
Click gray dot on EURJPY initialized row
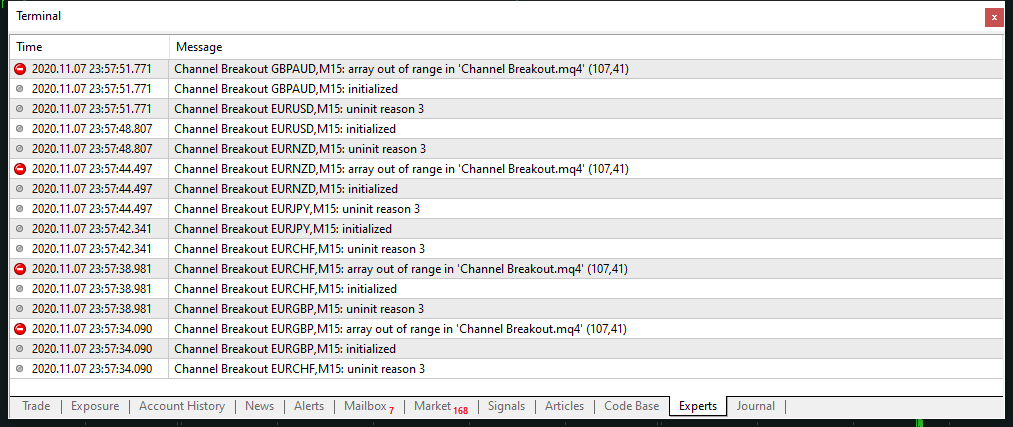[x=20, y=229]
